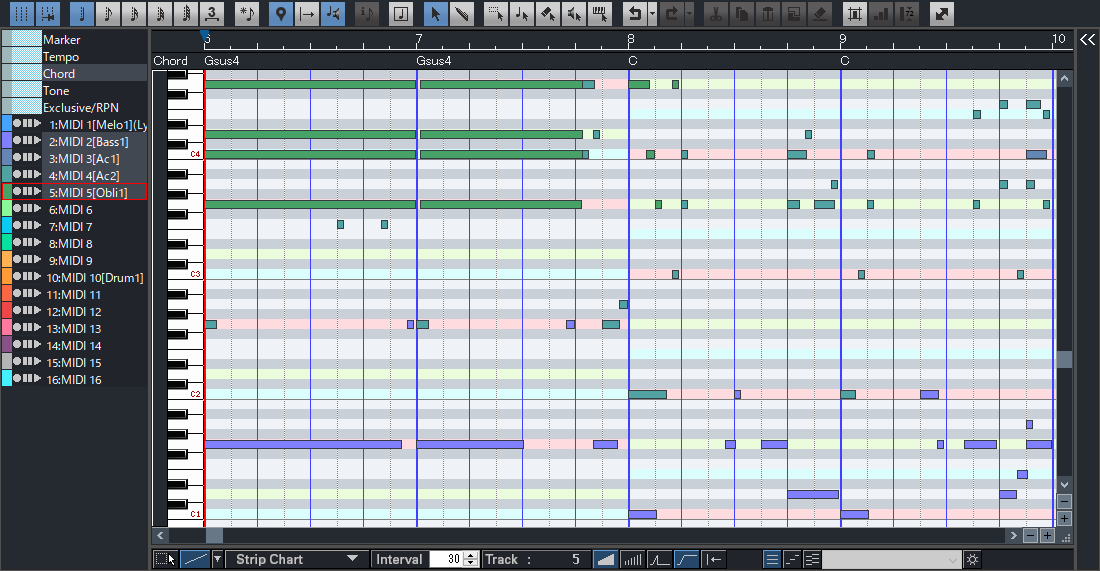The width and height of the screenshot is (1100, 571).
Task: Select the arrow pointer tool
Action: pos(435,13)
